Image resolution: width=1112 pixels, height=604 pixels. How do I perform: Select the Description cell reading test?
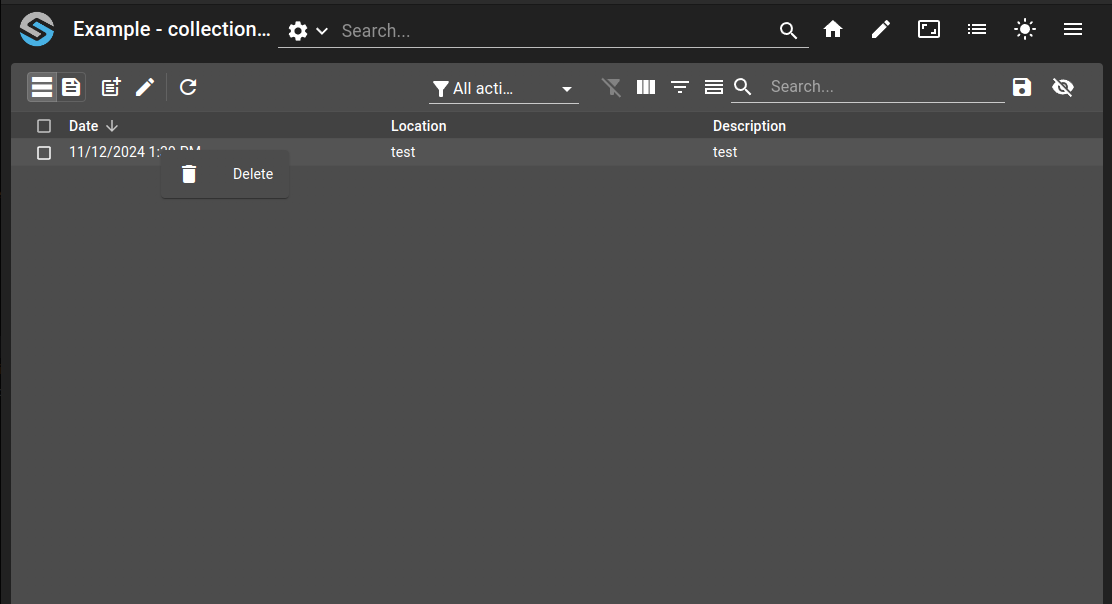725,152
